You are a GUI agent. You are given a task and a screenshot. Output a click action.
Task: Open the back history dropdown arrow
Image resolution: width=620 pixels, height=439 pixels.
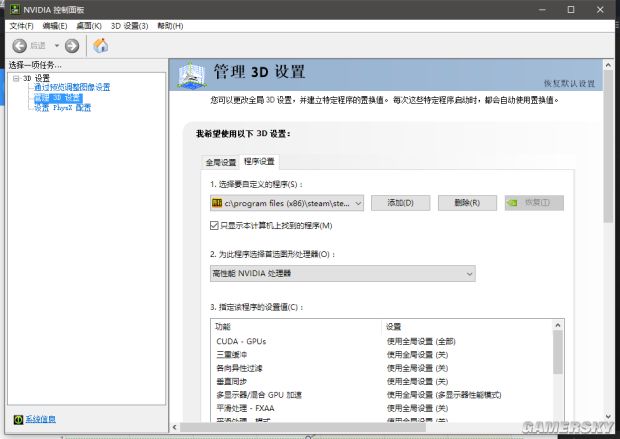tap(56, 45)
